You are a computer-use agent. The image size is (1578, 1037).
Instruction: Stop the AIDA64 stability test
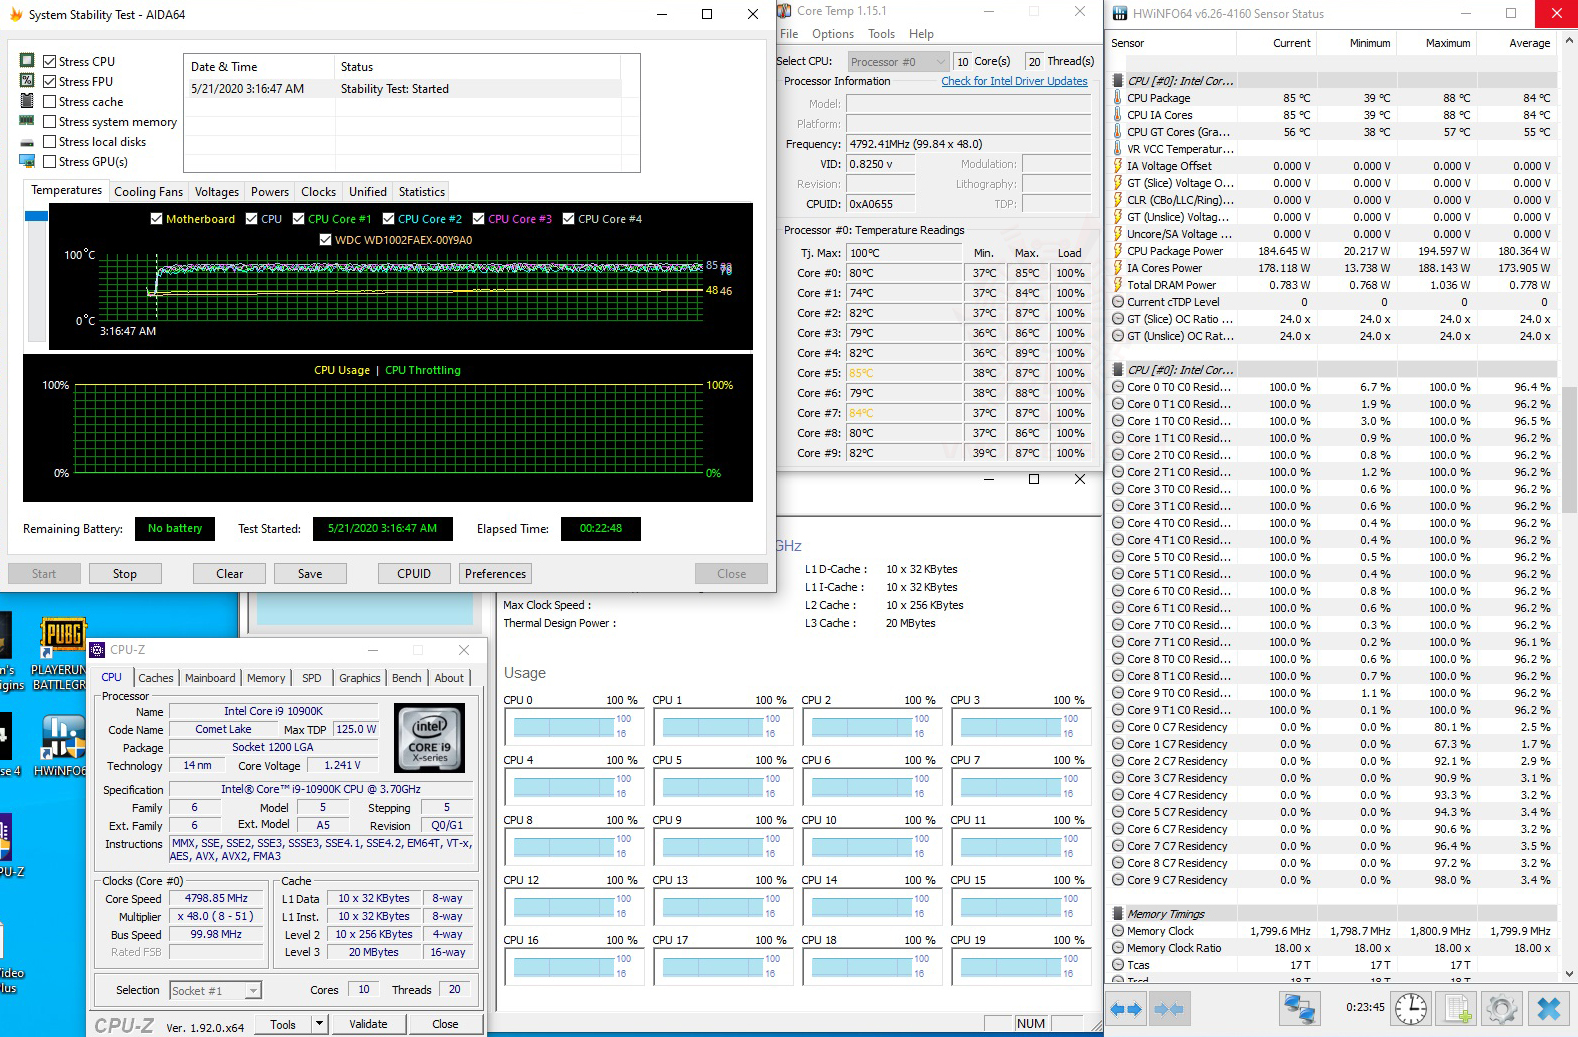[x=125, y=574]
